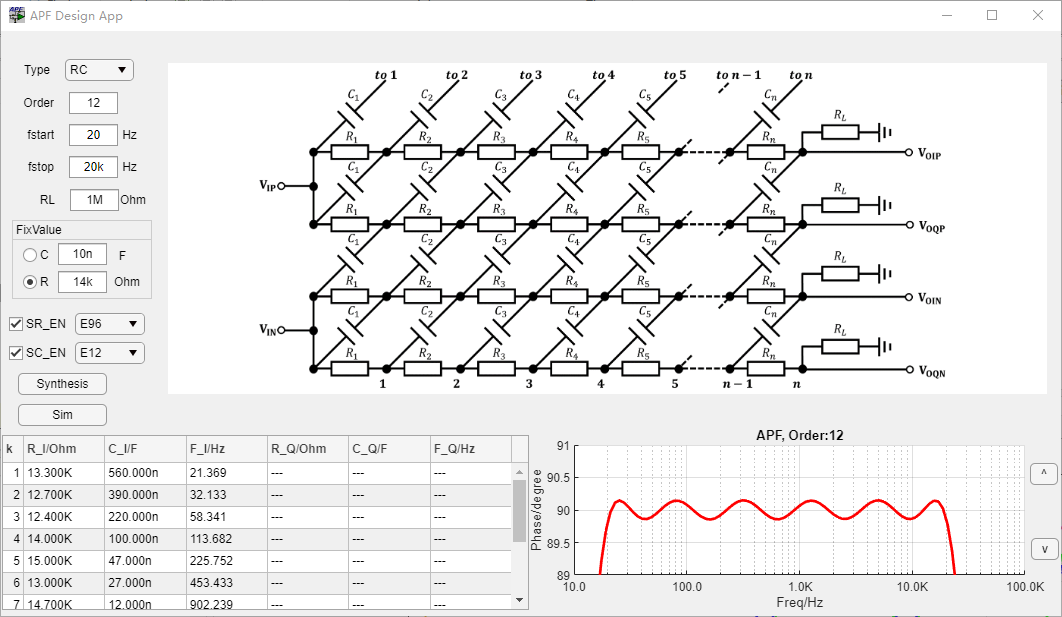The height and width of the screenshot is (617, 1062).
Task: Click the Synthesis button
Action: tap(62, 383)
